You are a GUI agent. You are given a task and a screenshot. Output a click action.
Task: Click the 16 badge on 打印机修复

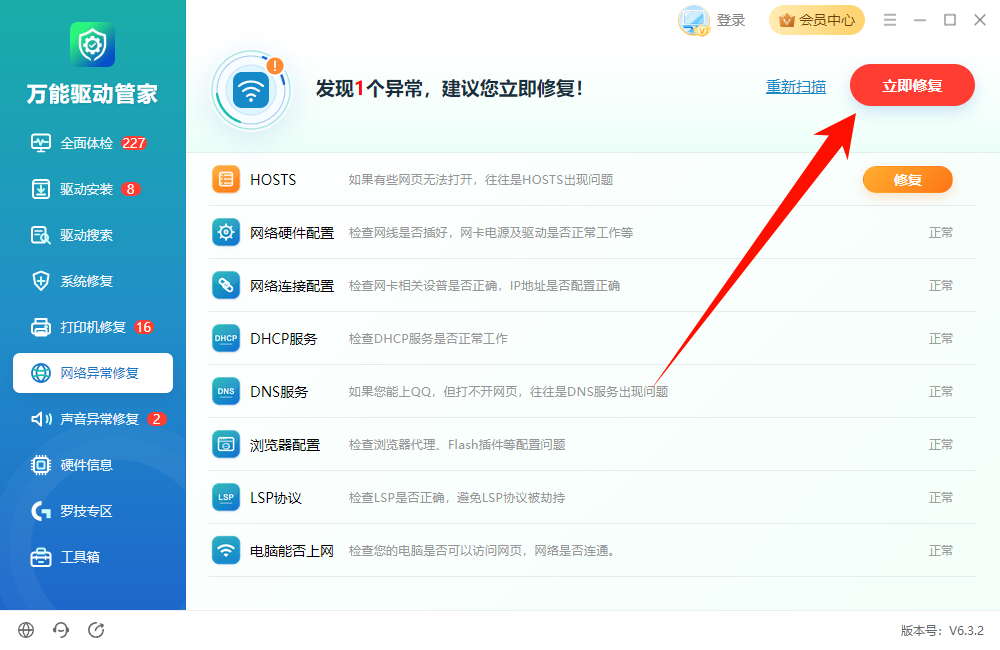(x=143, y=327)
